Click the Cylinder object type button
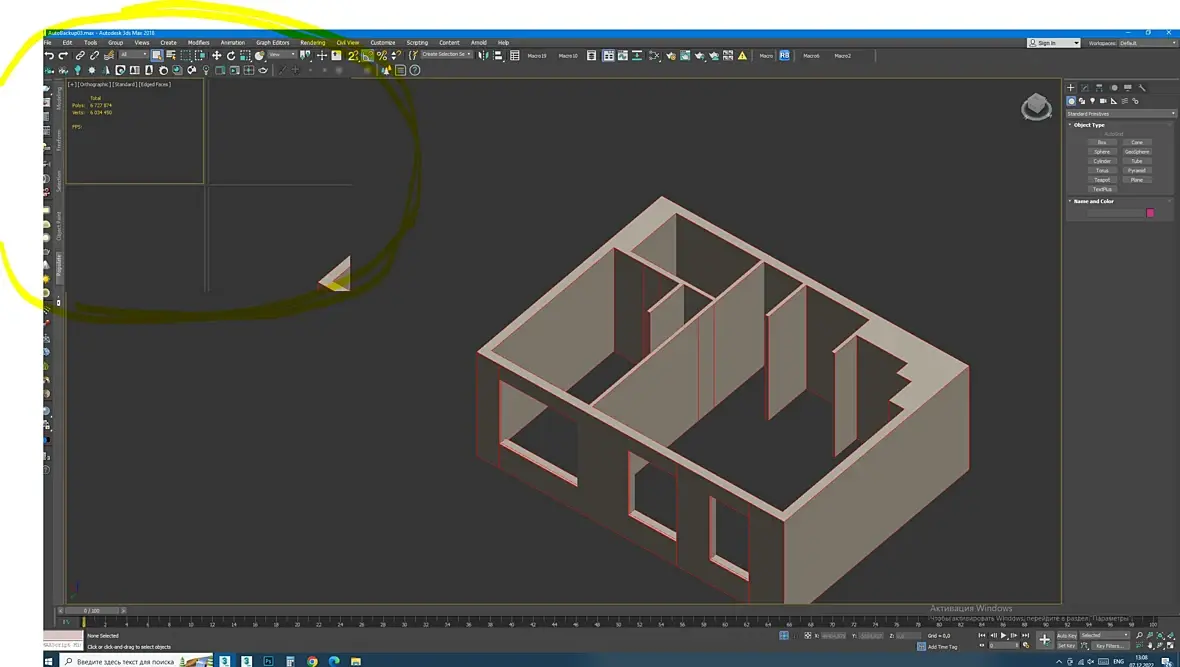The height and width of the screenshot is (667, 1180). pyautogui.click(x=1102, y=161)
